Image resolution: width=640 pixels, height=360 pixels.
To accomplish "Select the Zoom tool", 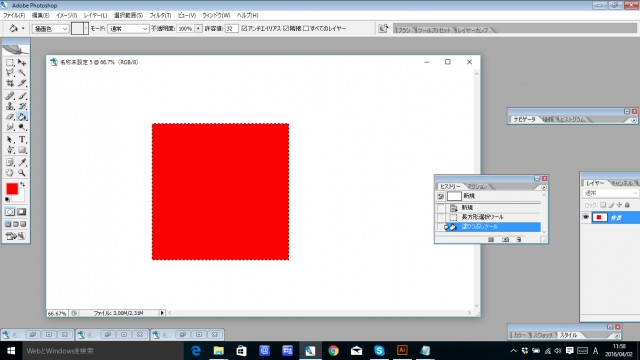I will pyautogui.click(x=22, y=173).
